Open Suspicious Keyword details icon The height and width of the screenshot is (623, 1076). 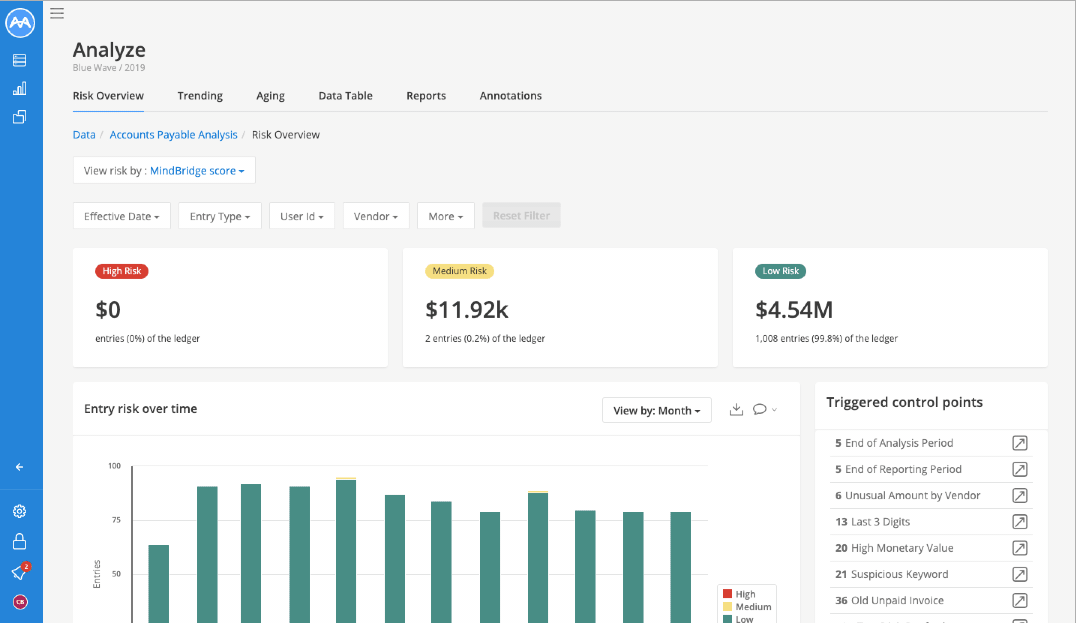click(1020, 574)
